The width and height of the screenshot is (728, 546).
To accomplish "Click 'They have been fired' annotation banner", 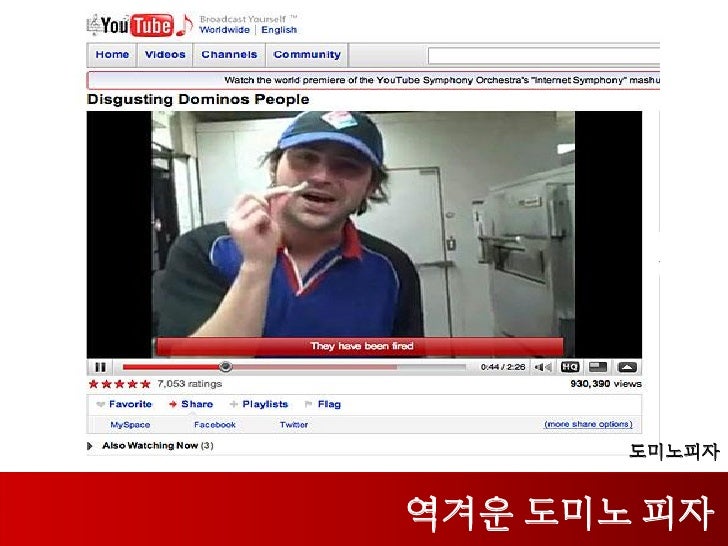I will 360,346.
